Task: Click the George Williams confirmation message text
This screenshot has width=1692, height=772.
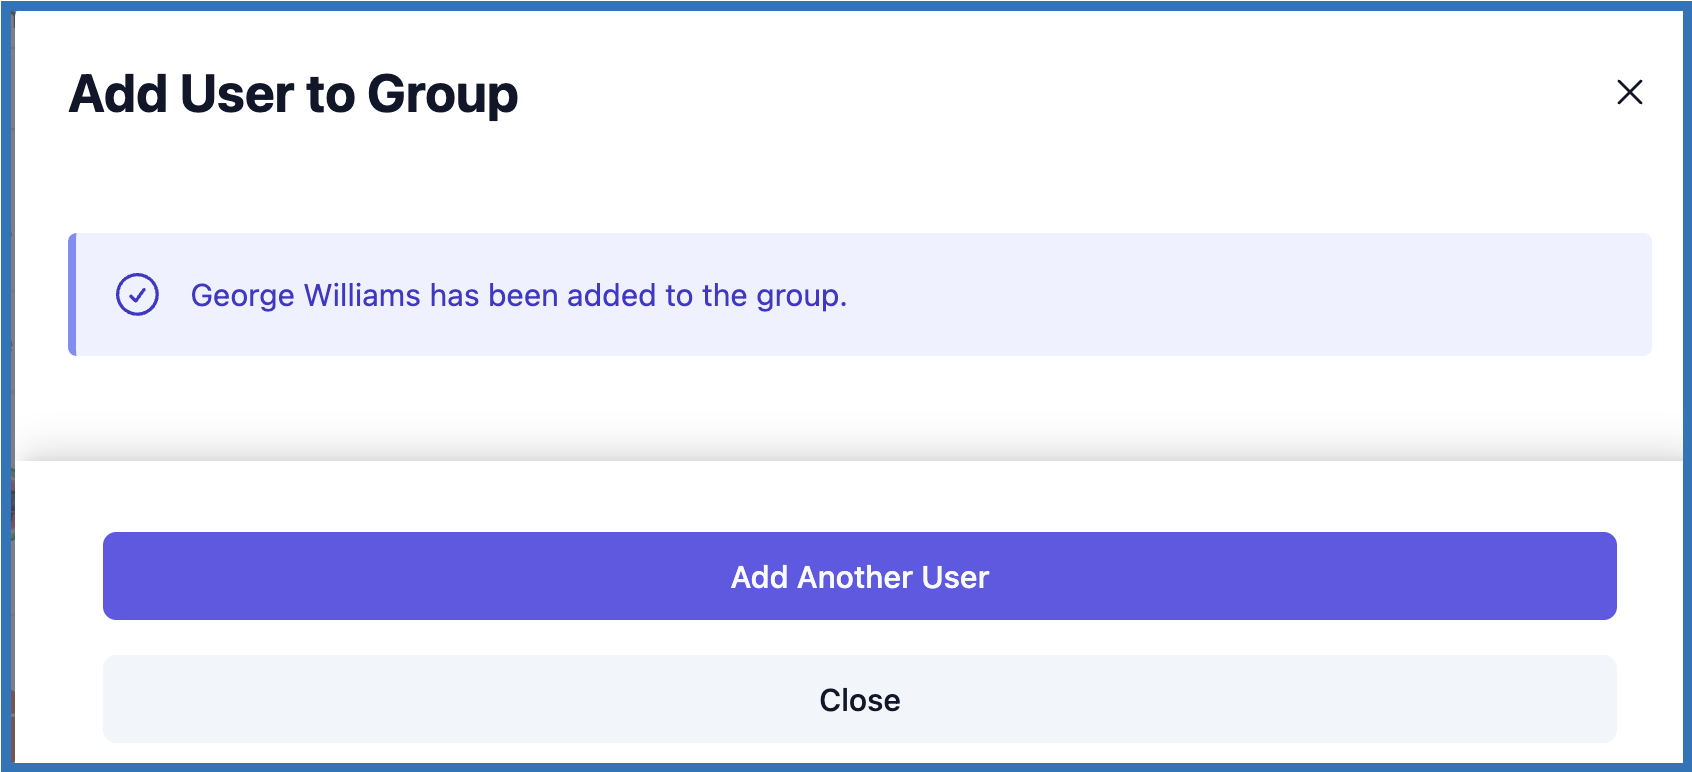Action: click(518, 296)
